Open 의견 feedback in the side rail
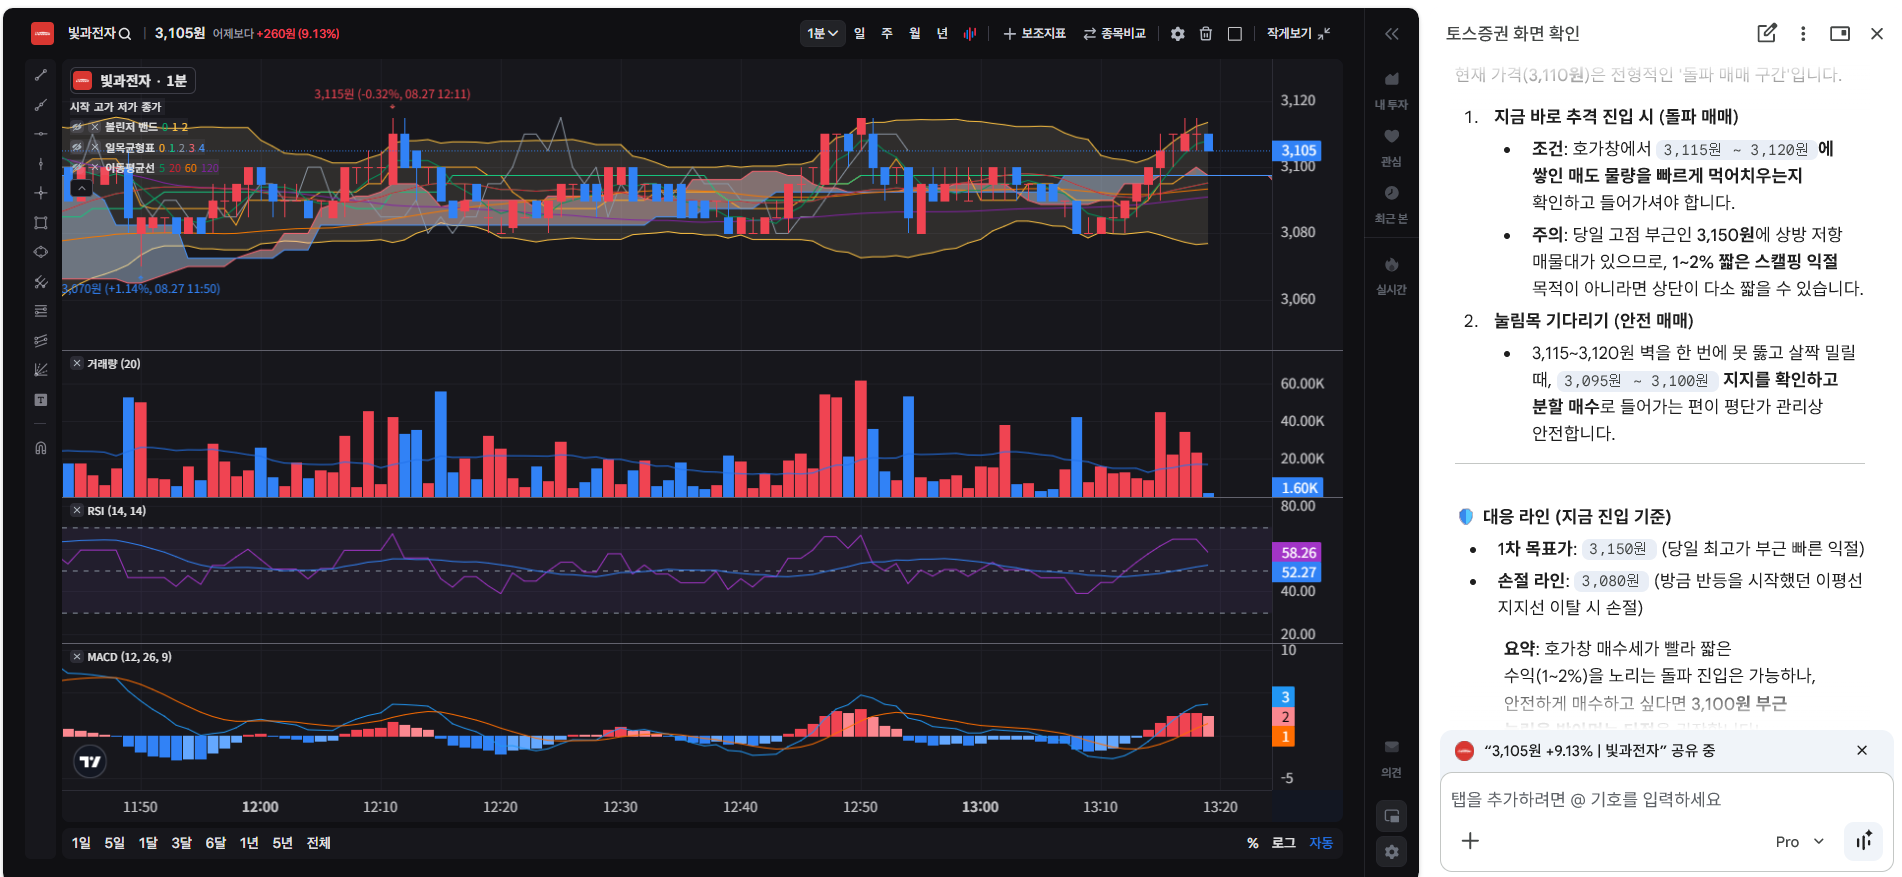Image resolution: width=1902 pixels, height=877 pixels. [1391, 758]
